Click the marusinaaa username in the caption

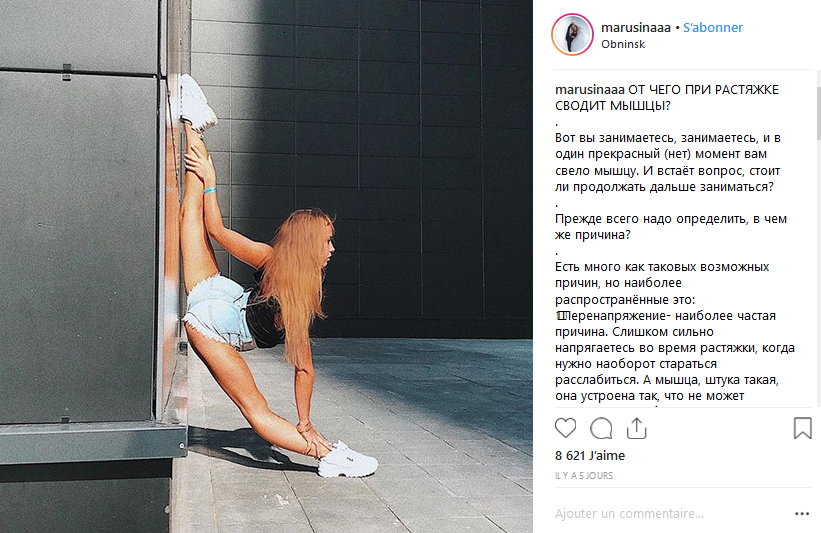pyautogui.click(x=590, y=90)
